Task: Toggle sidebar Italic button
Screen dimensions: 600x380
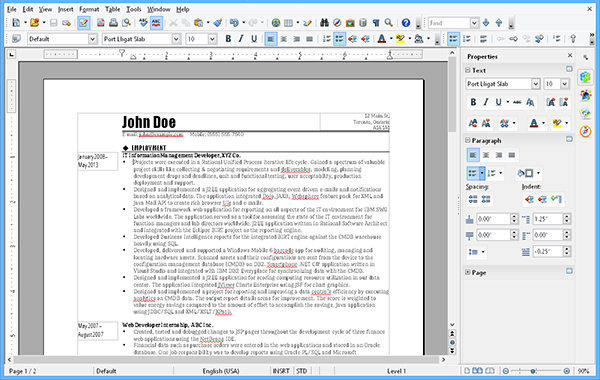Action: 486,102
